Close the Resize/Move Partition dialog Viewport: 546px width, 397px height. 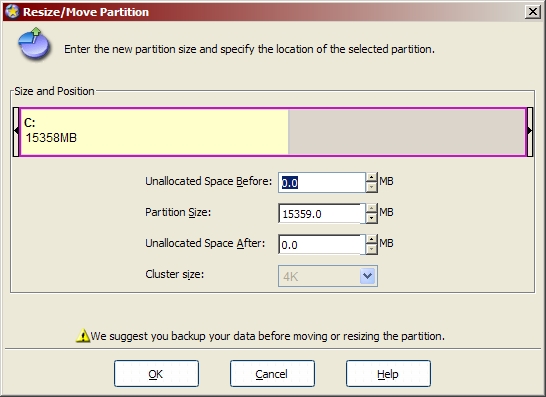click(533, 12)
